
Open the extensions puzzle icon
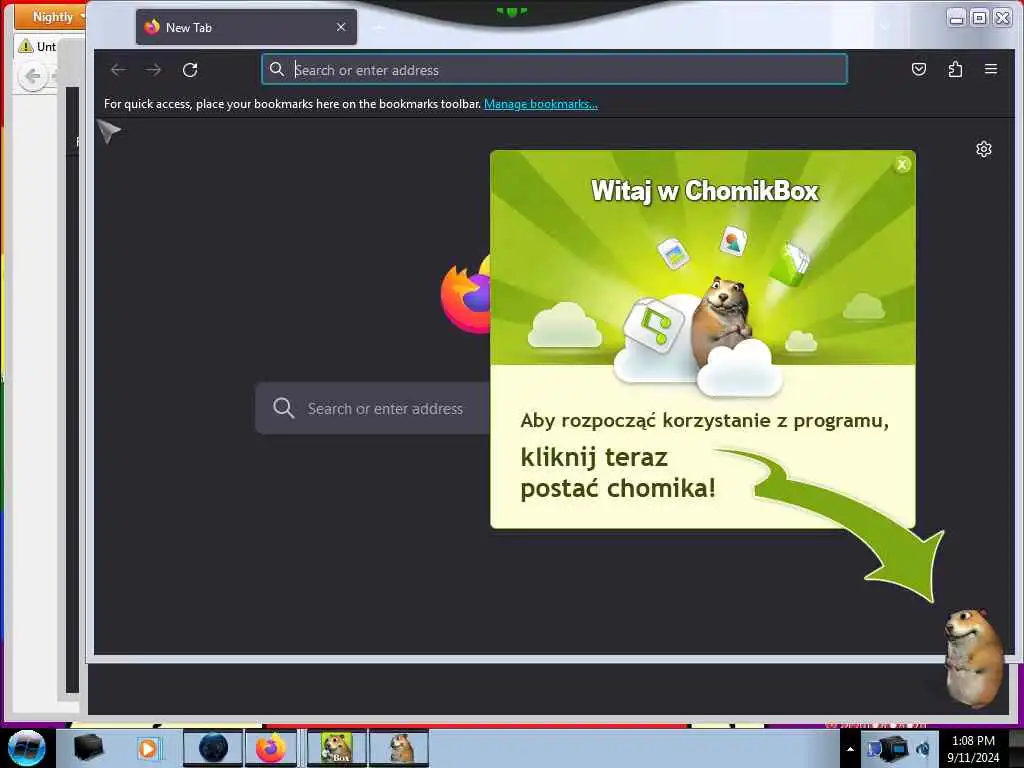pyautogui.click(x=955, y=69)
